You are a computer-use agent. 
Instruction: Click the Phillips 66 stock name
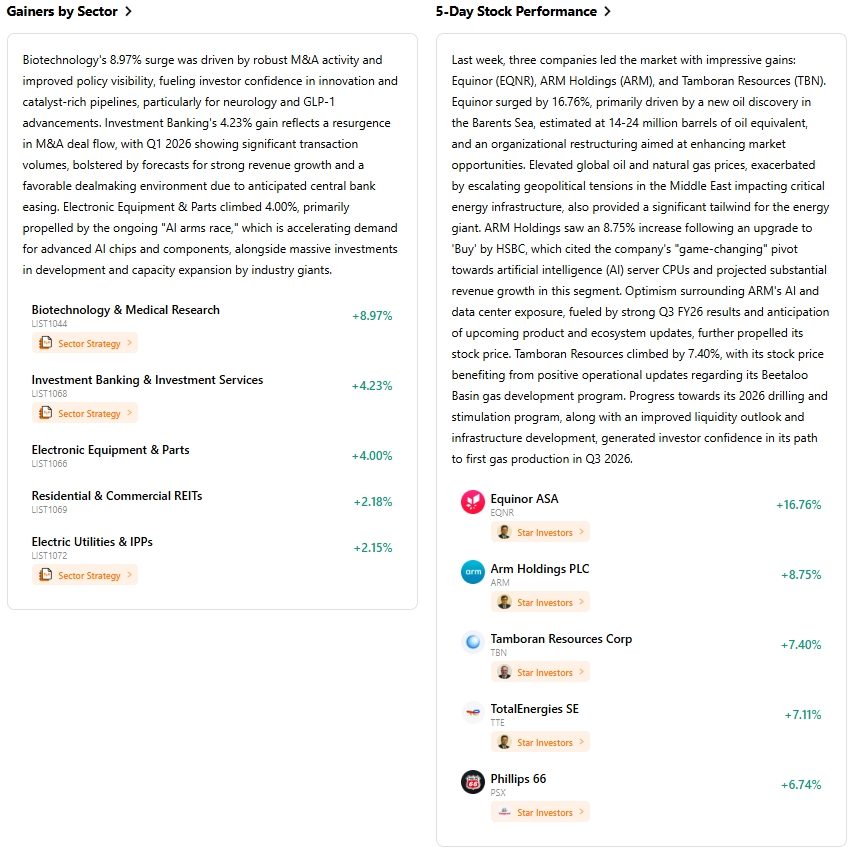[518, 779]
